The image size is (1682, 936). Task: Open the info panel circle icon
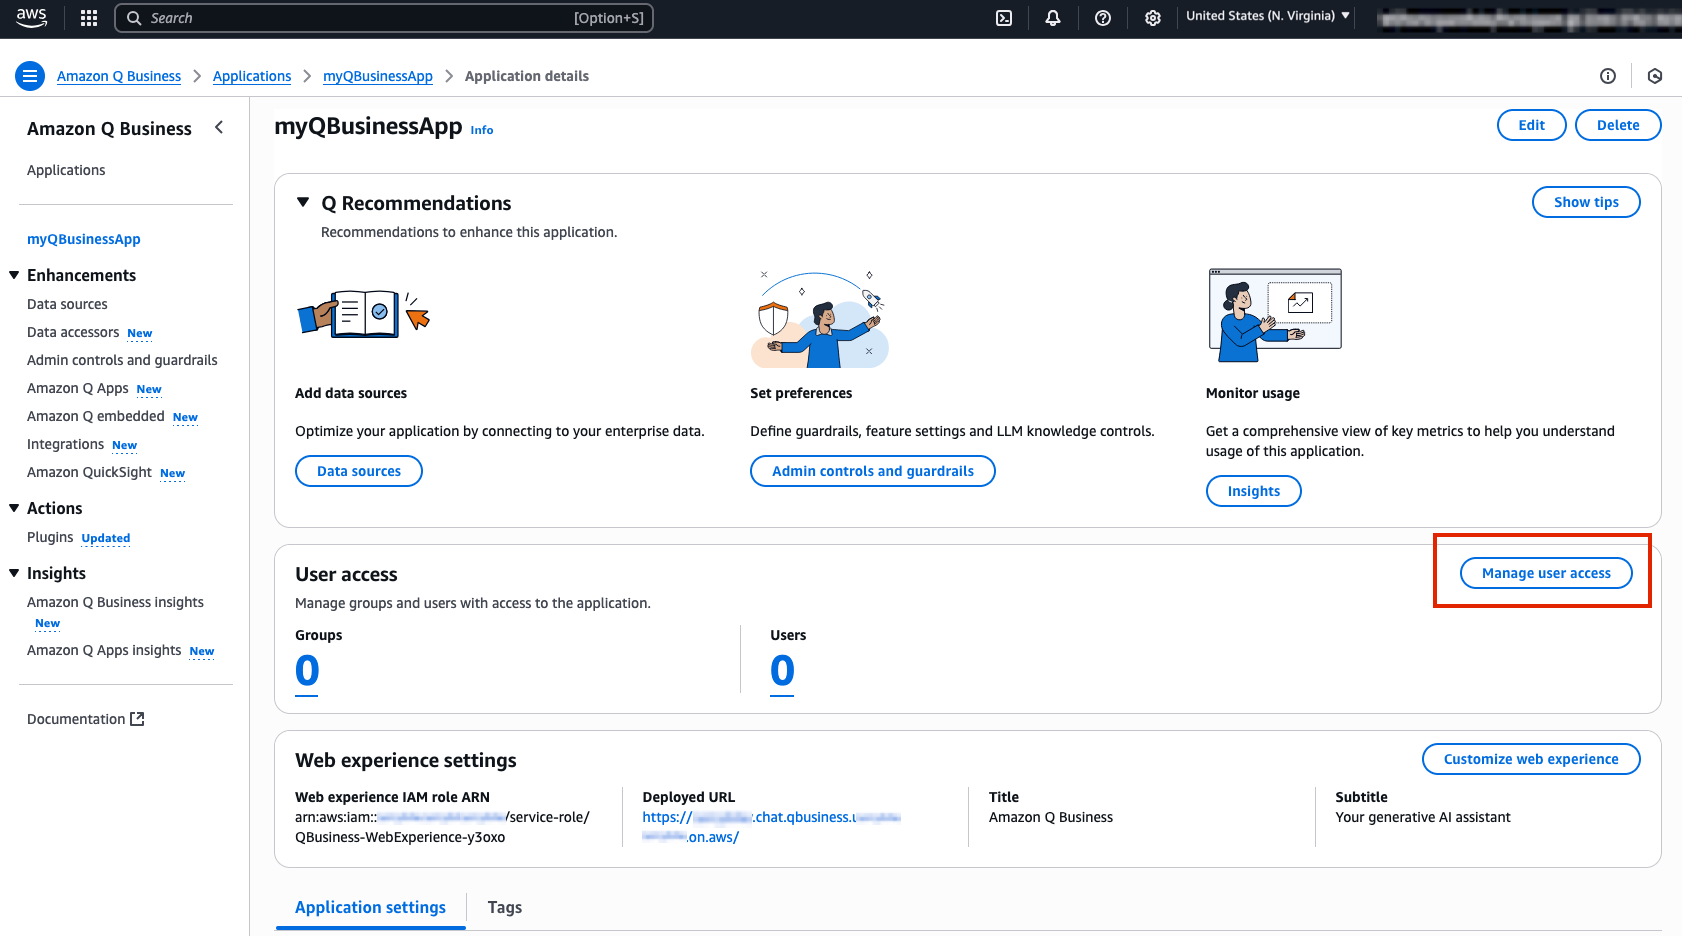point(1608,76)
